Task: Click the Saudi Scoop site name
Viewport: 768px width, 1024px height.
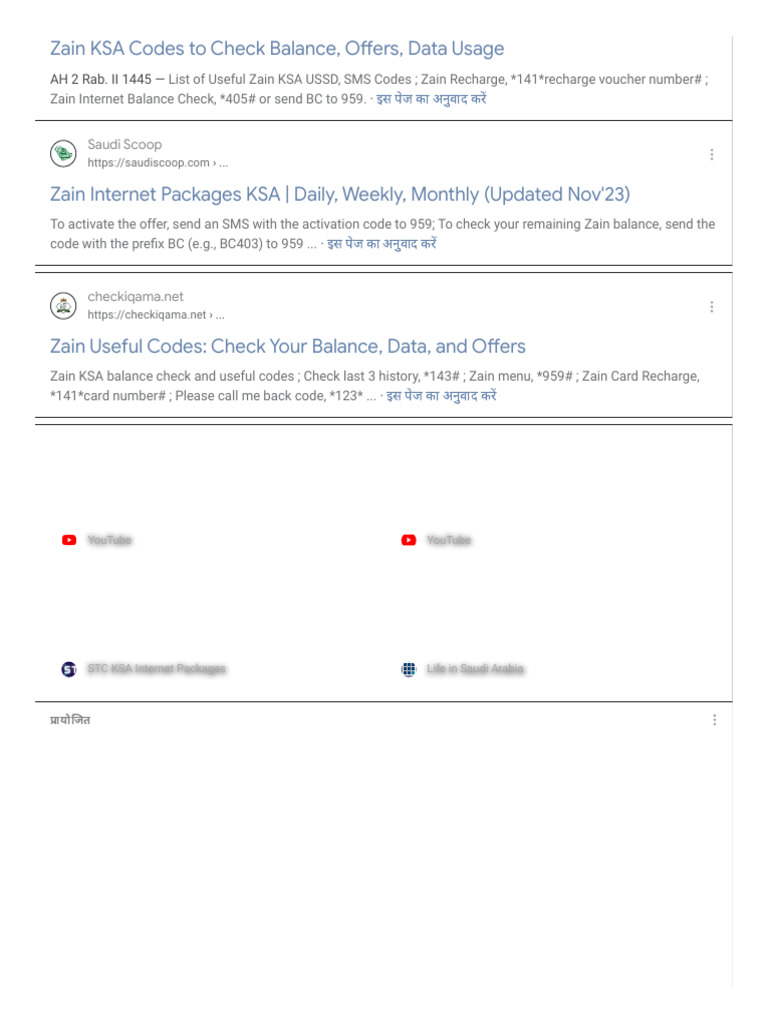Action: coord(124,145)
